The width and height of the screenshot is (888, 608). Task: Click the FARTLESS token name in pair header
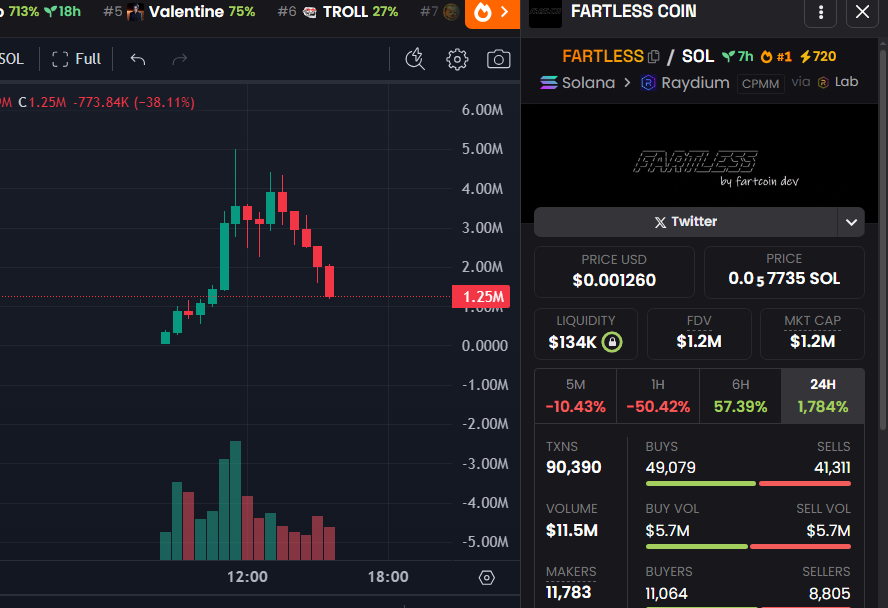click(603, 57)
